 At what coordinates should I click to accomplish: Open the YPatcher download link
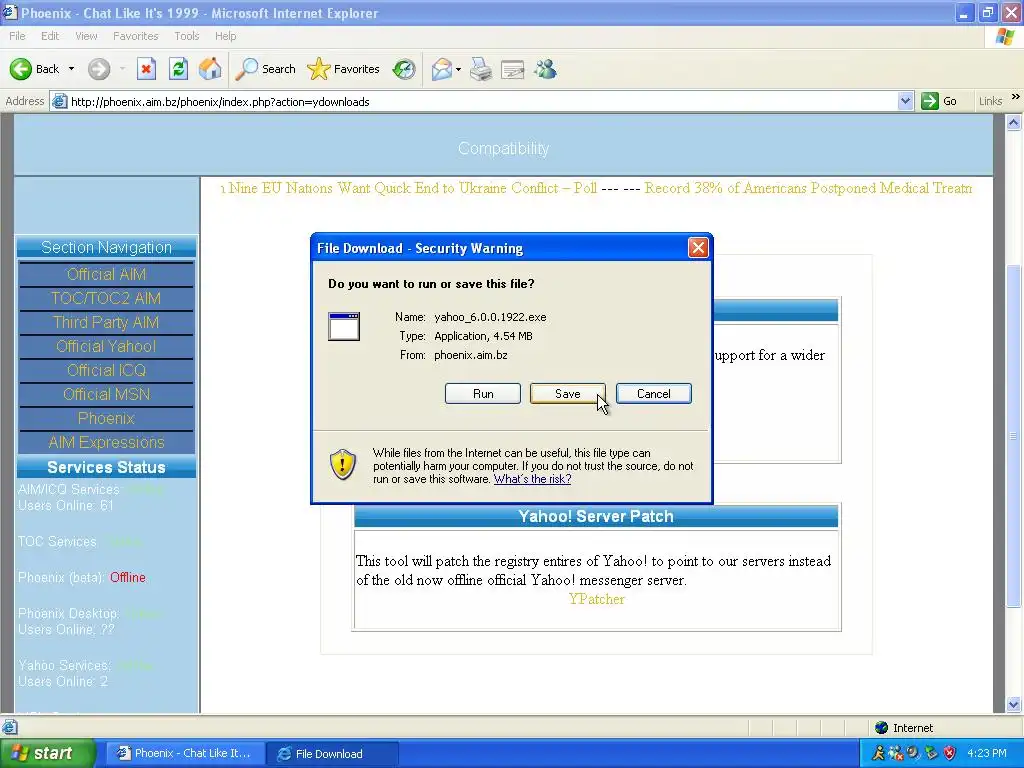click(x=596, y=599)
